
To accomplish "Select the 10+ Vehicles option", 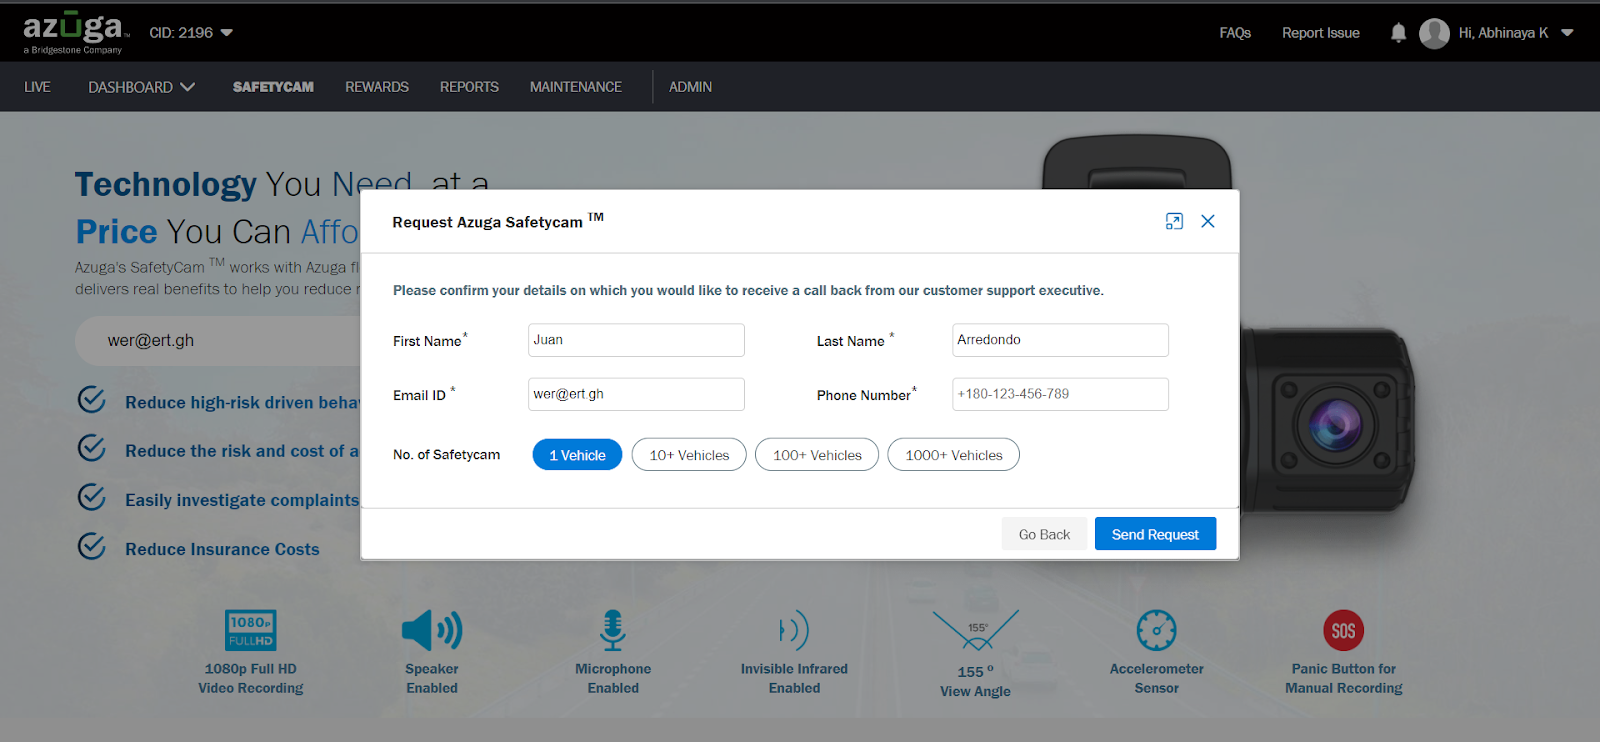I will (689, 455).
